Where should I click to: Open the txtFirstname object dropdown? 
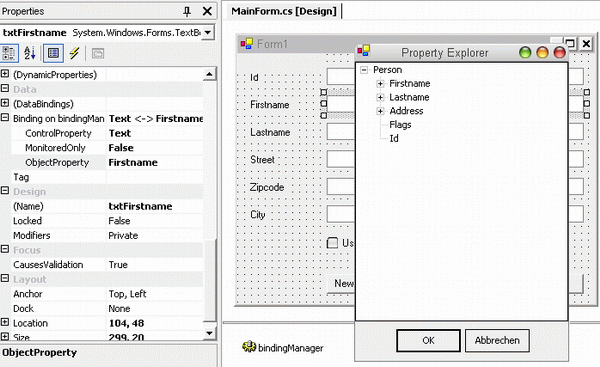click(207, 33)
